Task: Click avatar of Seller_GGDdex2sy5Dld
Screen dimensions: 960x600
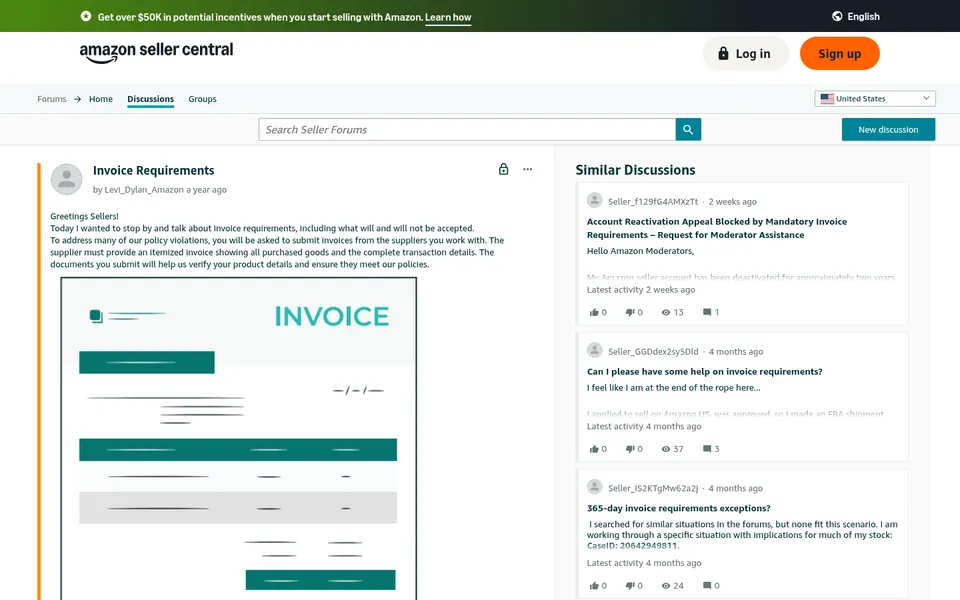Action: pos(594,350)
